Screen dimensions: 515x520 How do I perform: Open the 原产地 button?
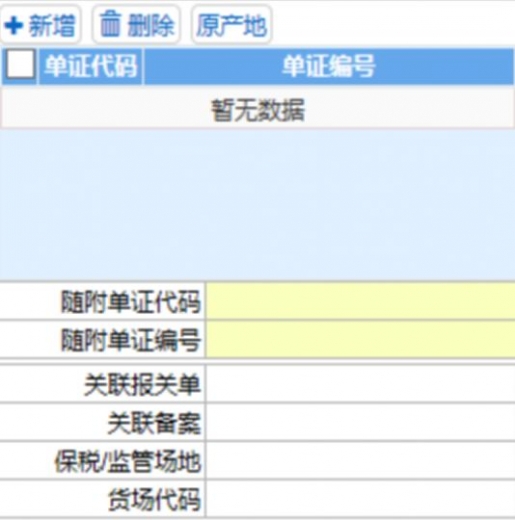click(x=232, y=25)
